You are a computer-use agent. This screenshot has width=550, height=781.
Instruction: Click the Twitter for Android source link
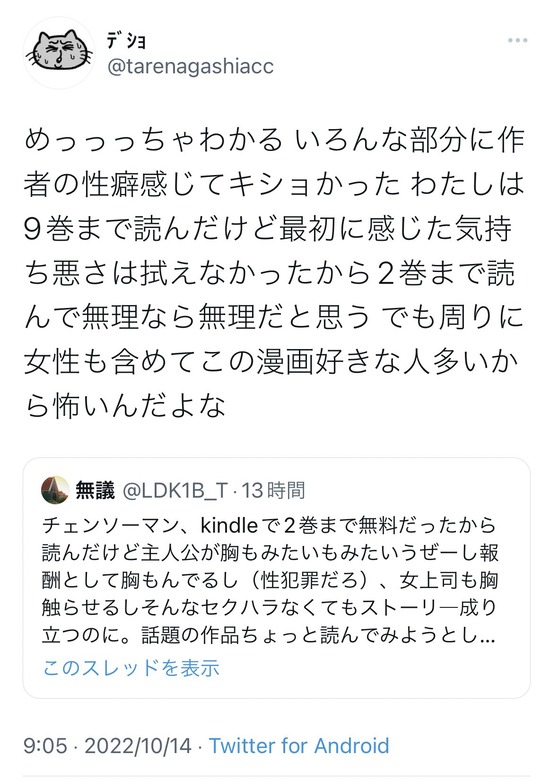pyautogui.click(x=299, y=746)
